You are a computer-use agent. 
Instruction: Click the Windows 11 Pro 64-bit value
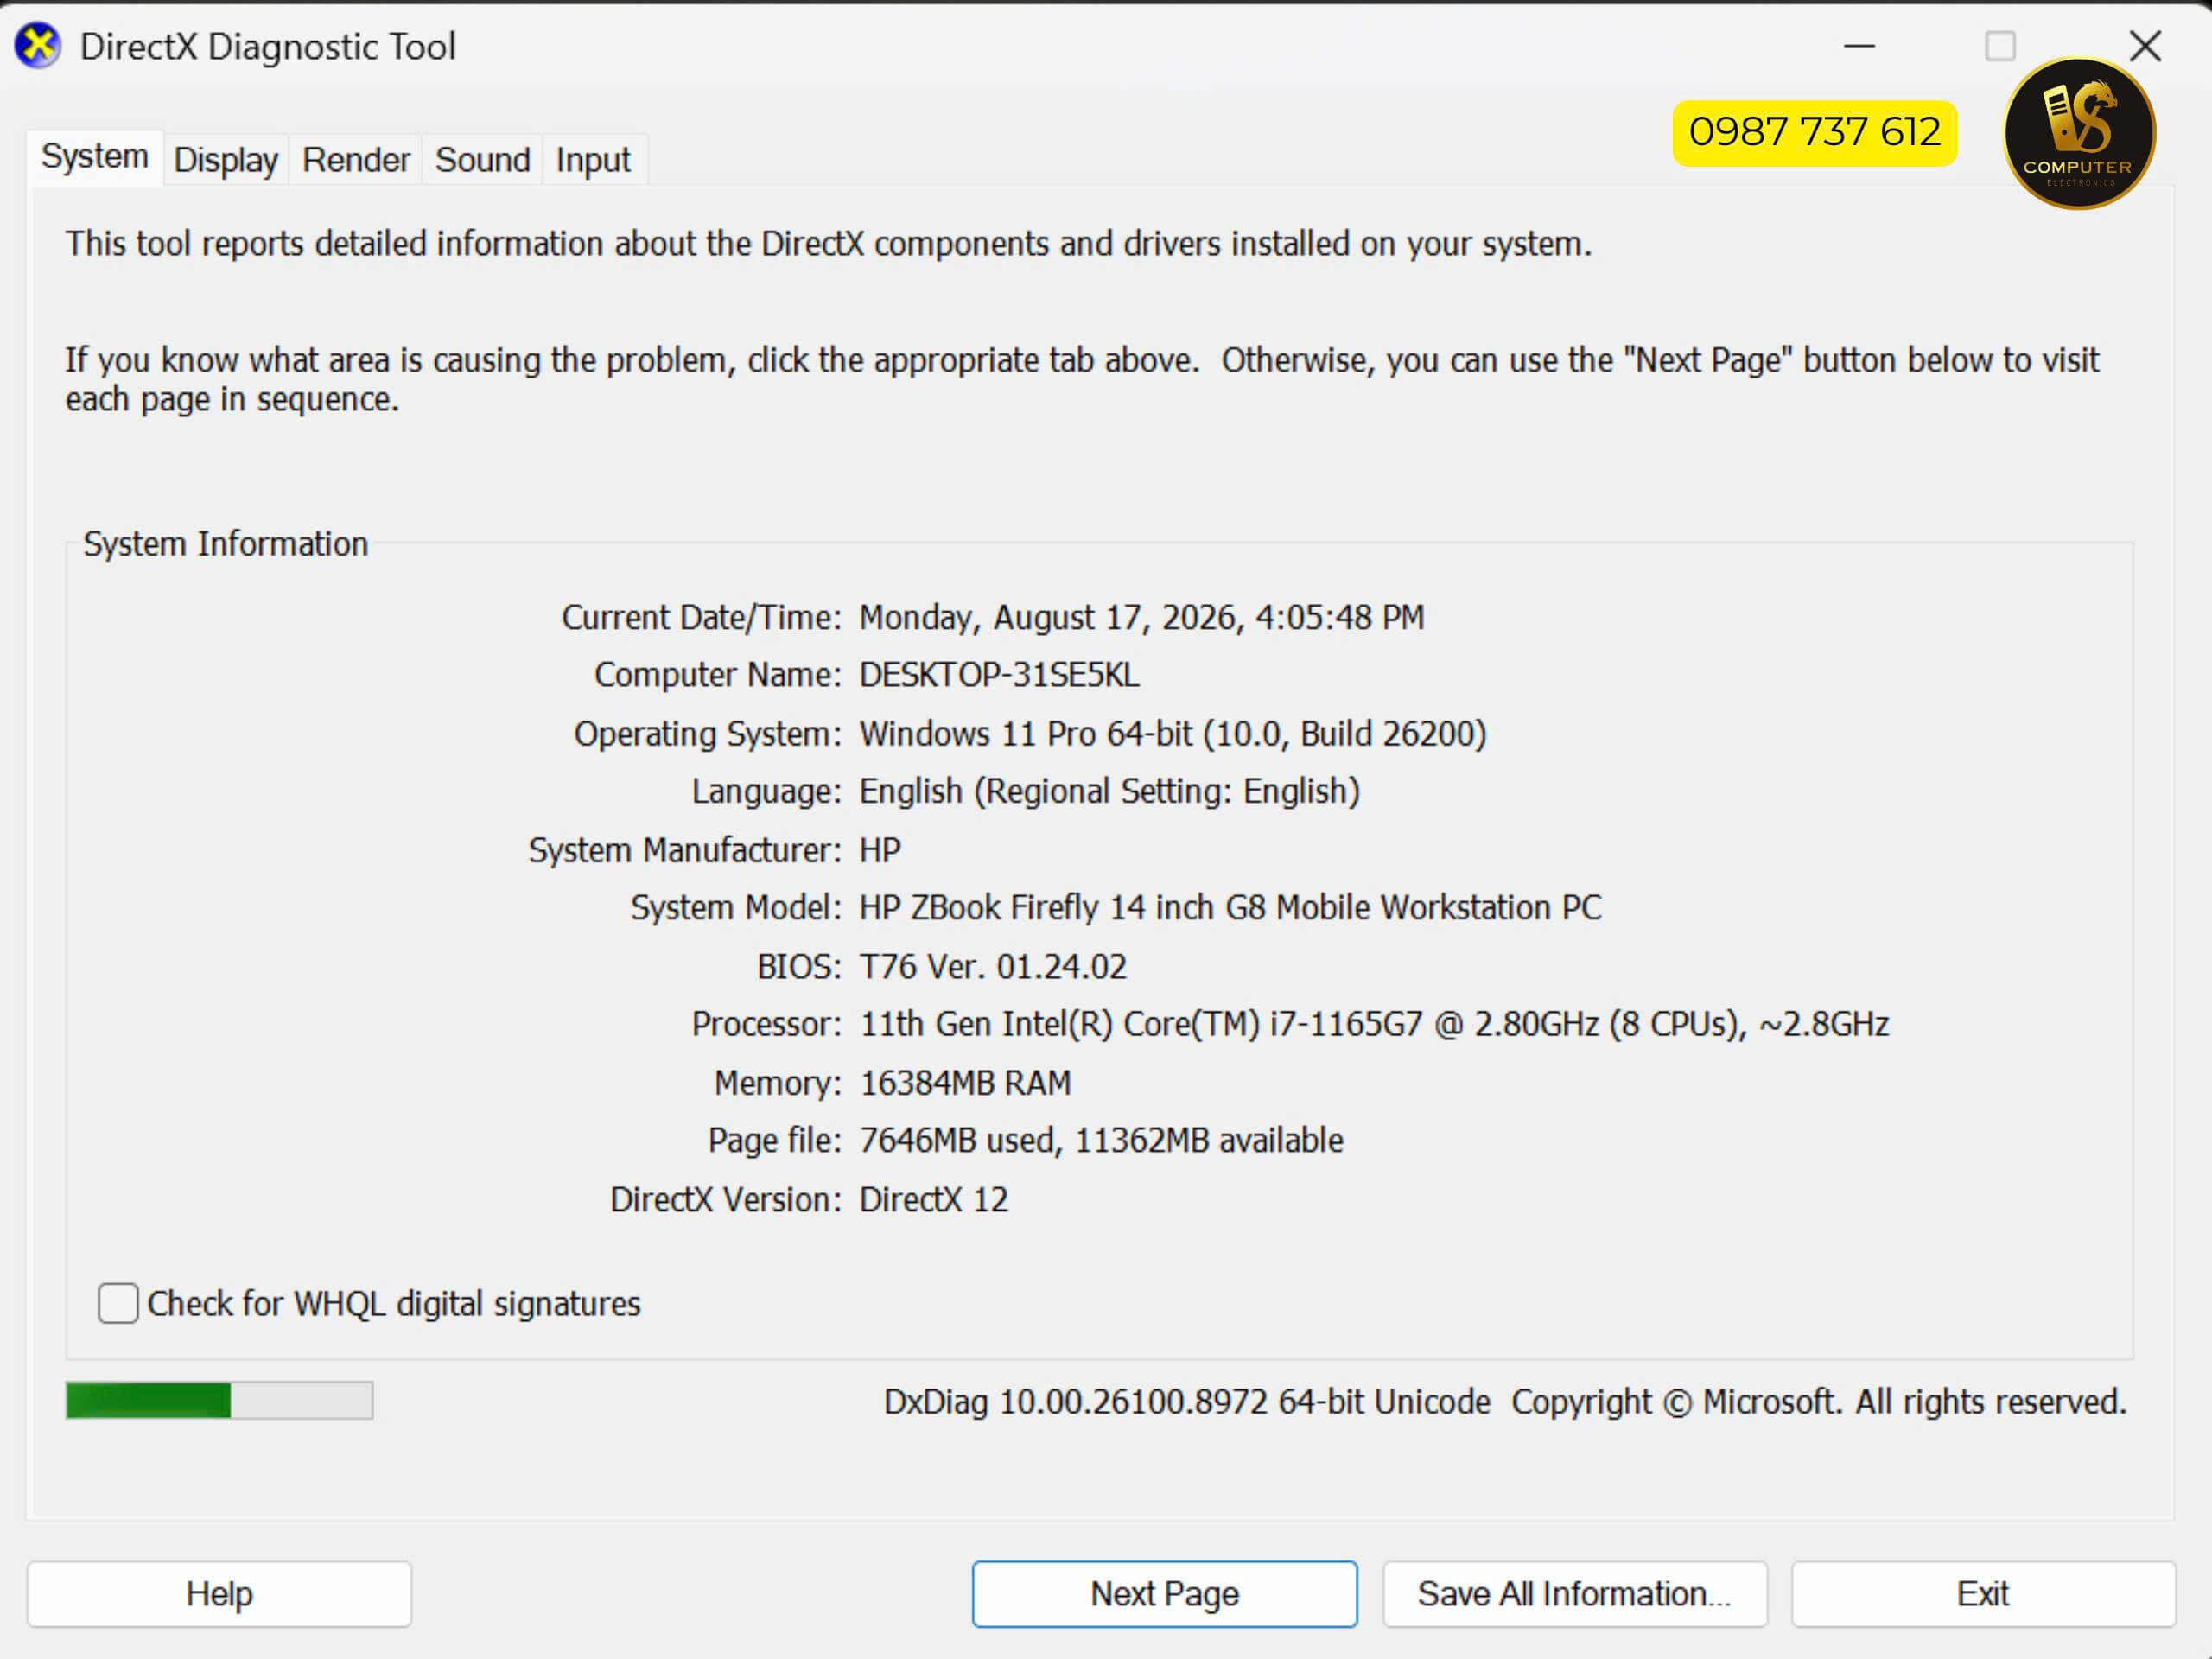pos(1173,734)
